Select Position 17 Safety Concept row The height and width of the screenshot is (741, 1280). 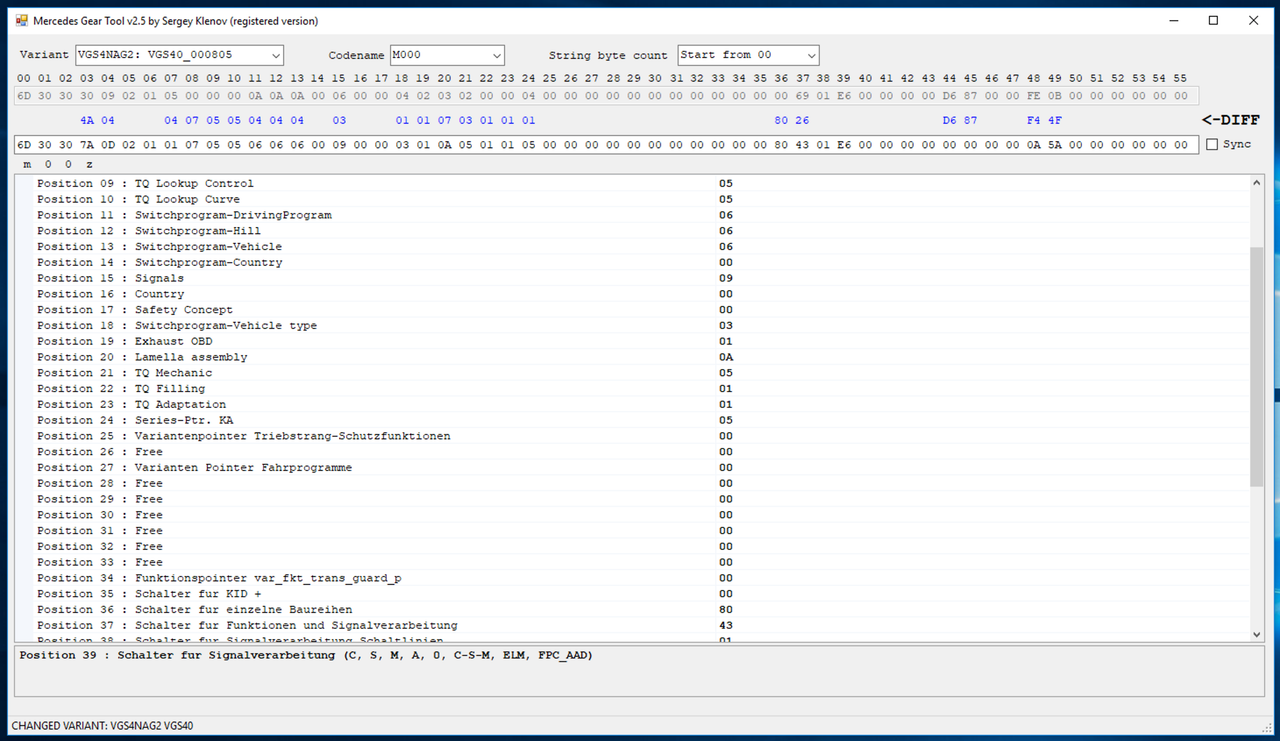pos(632,310)
